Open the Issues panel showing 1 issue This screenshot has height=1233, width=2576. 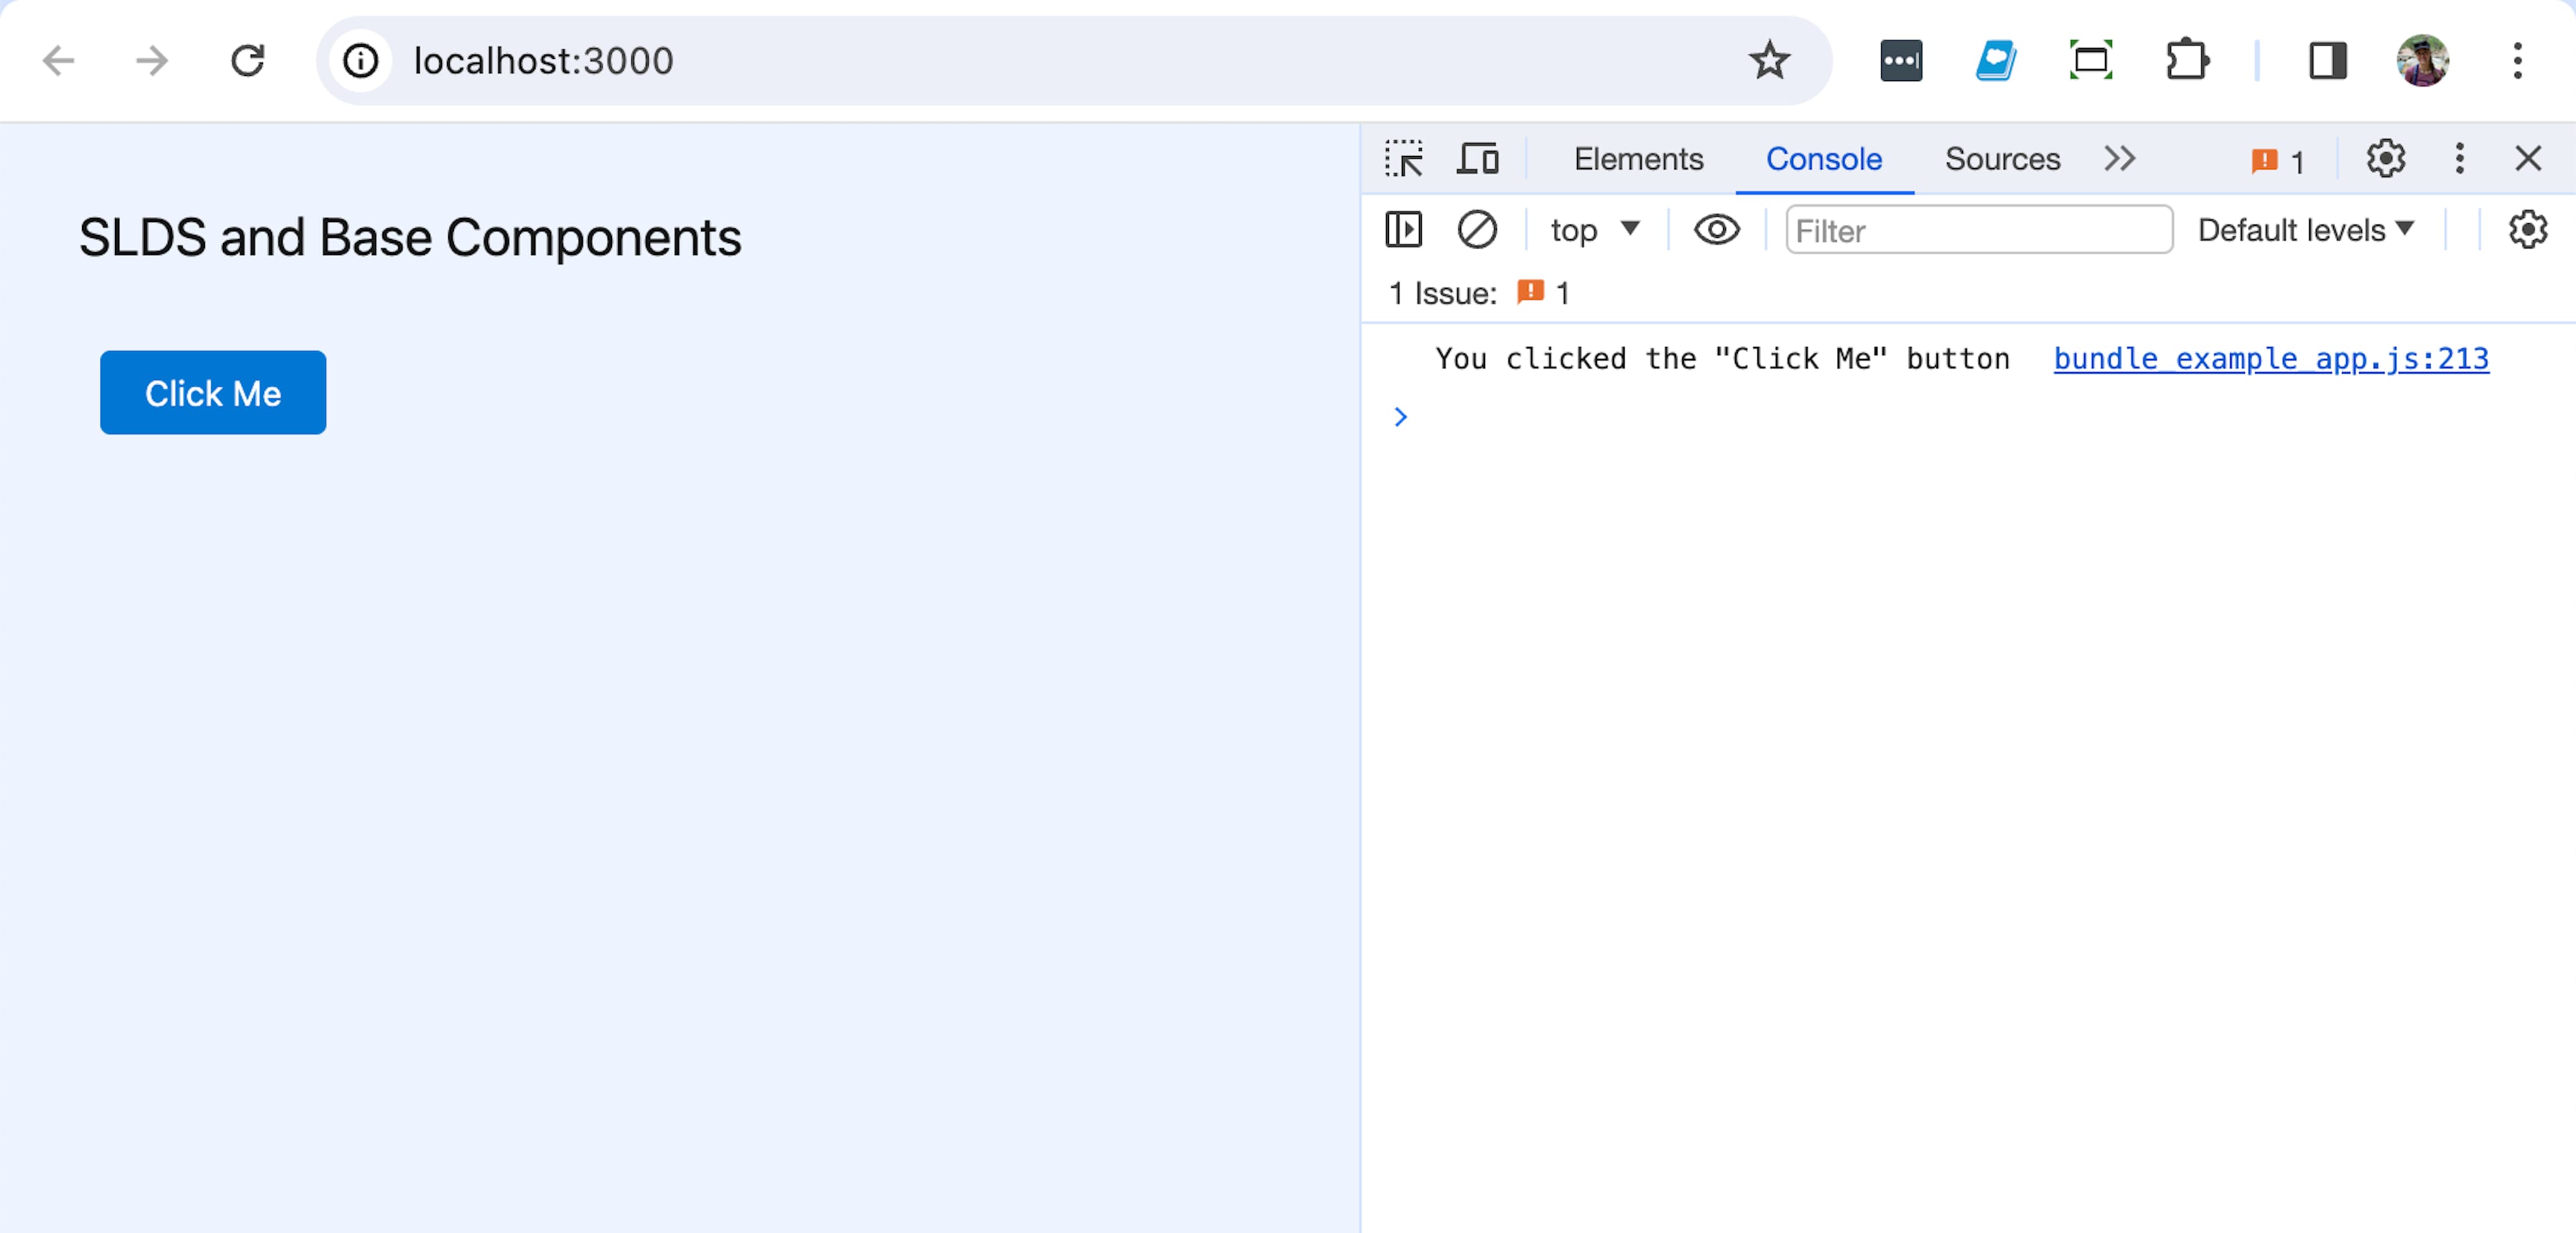pos(2277,159)
